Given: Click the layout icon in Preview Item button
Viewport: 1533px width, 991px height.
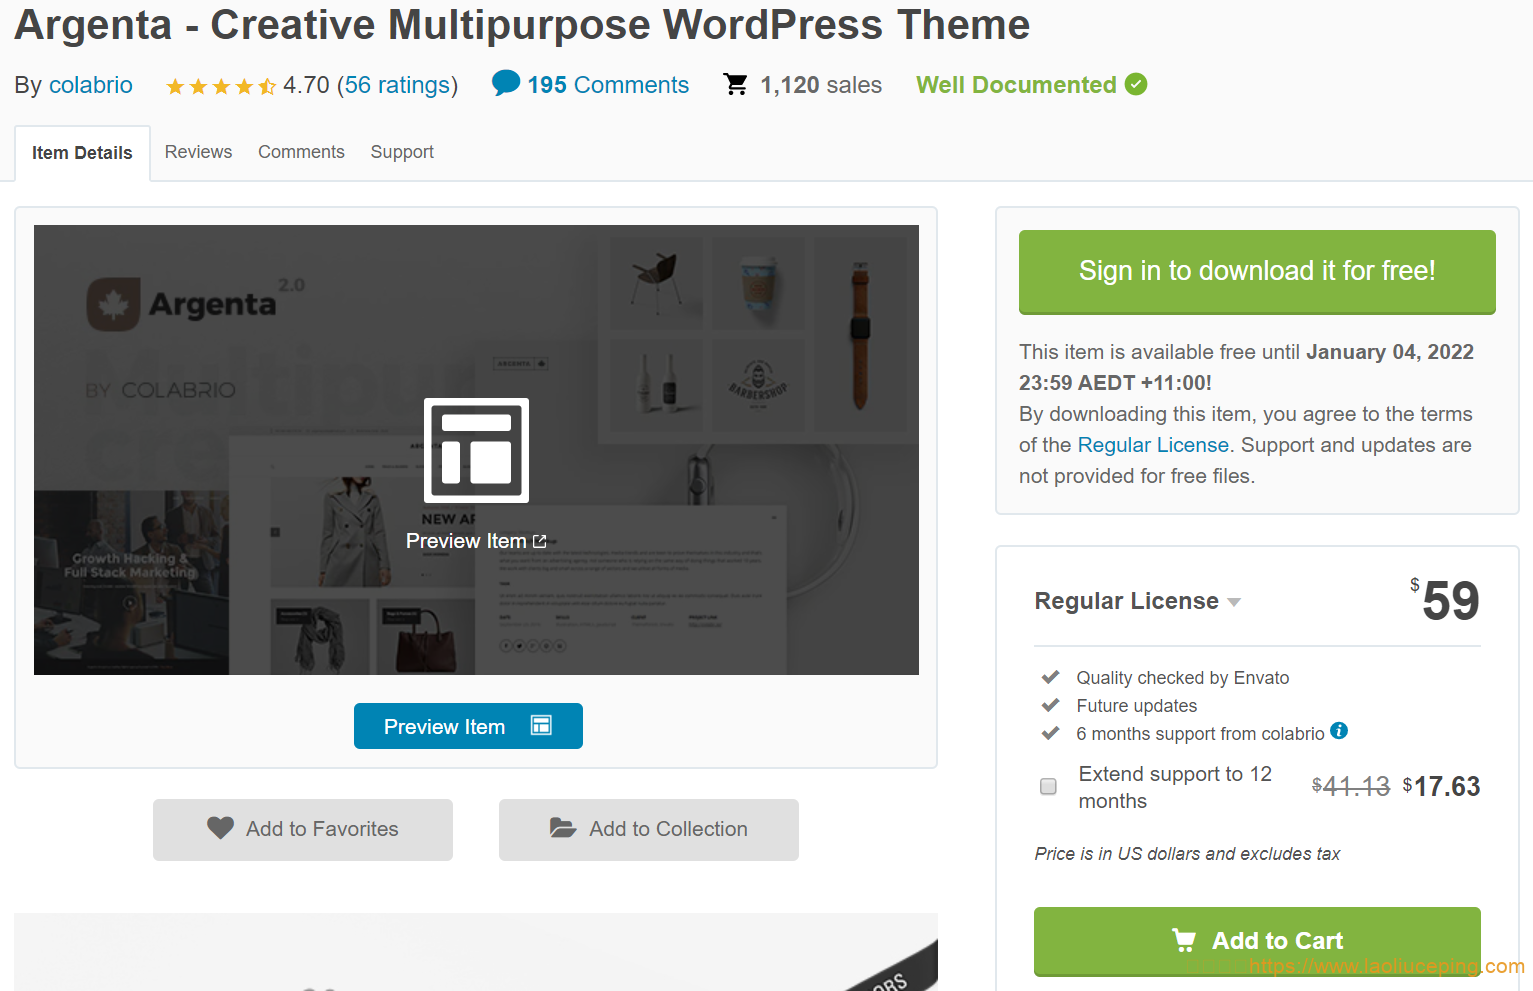Looking at the screenshot, I should click(x=541, y=725).
